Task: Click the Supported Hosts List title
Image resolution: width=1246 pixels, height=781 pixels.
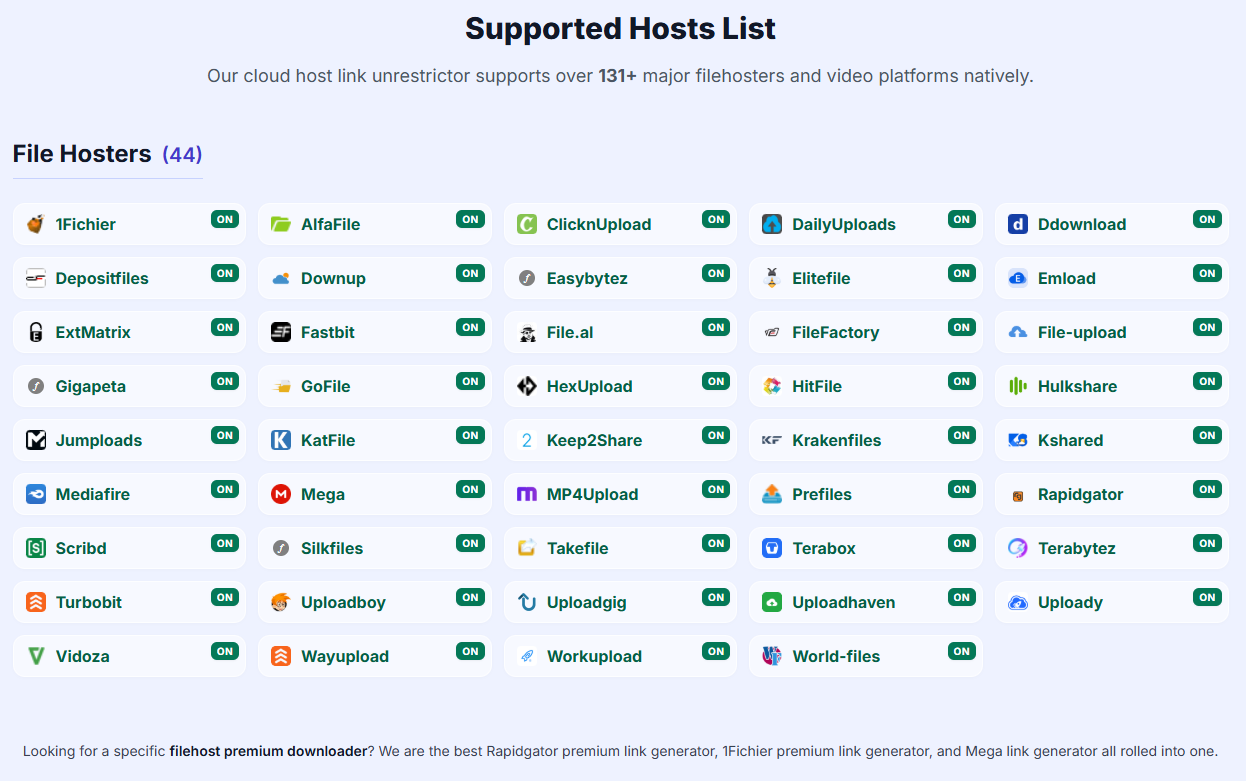Action: [620, 28]
